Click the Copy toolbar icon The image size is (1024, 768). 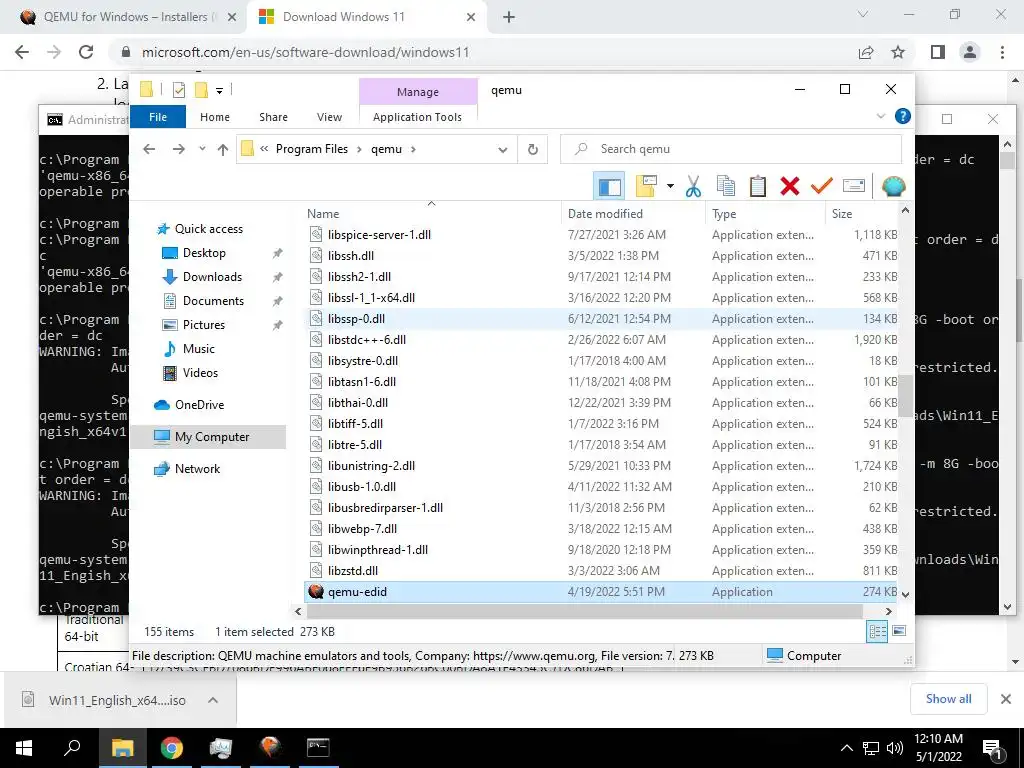[x=726, y=187]
